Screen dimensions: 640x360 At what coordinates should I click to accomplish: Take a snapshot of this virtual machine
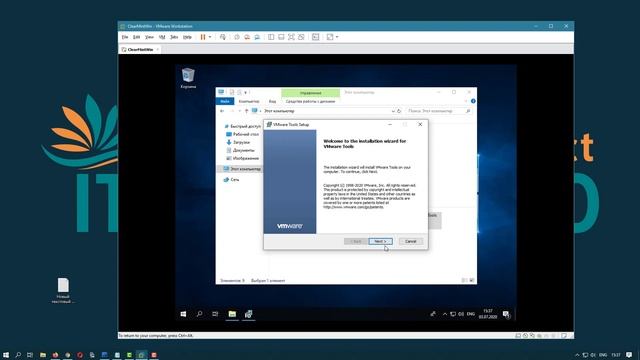pos(237,37)
